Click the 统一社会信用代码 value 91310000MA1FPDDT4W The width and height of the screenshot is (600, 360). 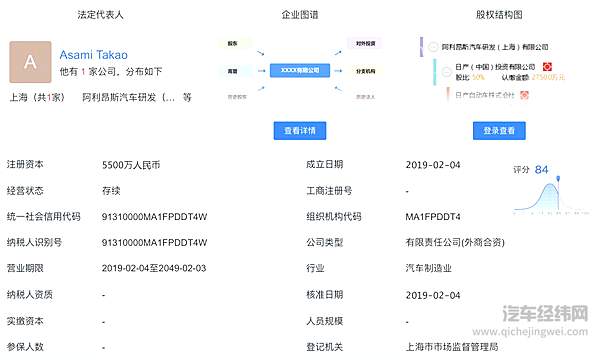pyautogui.click(x=154, y=217)
